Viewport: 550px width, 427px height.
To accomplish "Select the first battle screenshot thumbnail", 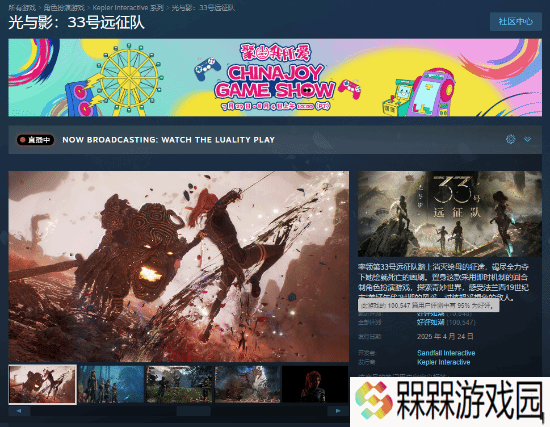I will 42,385.
